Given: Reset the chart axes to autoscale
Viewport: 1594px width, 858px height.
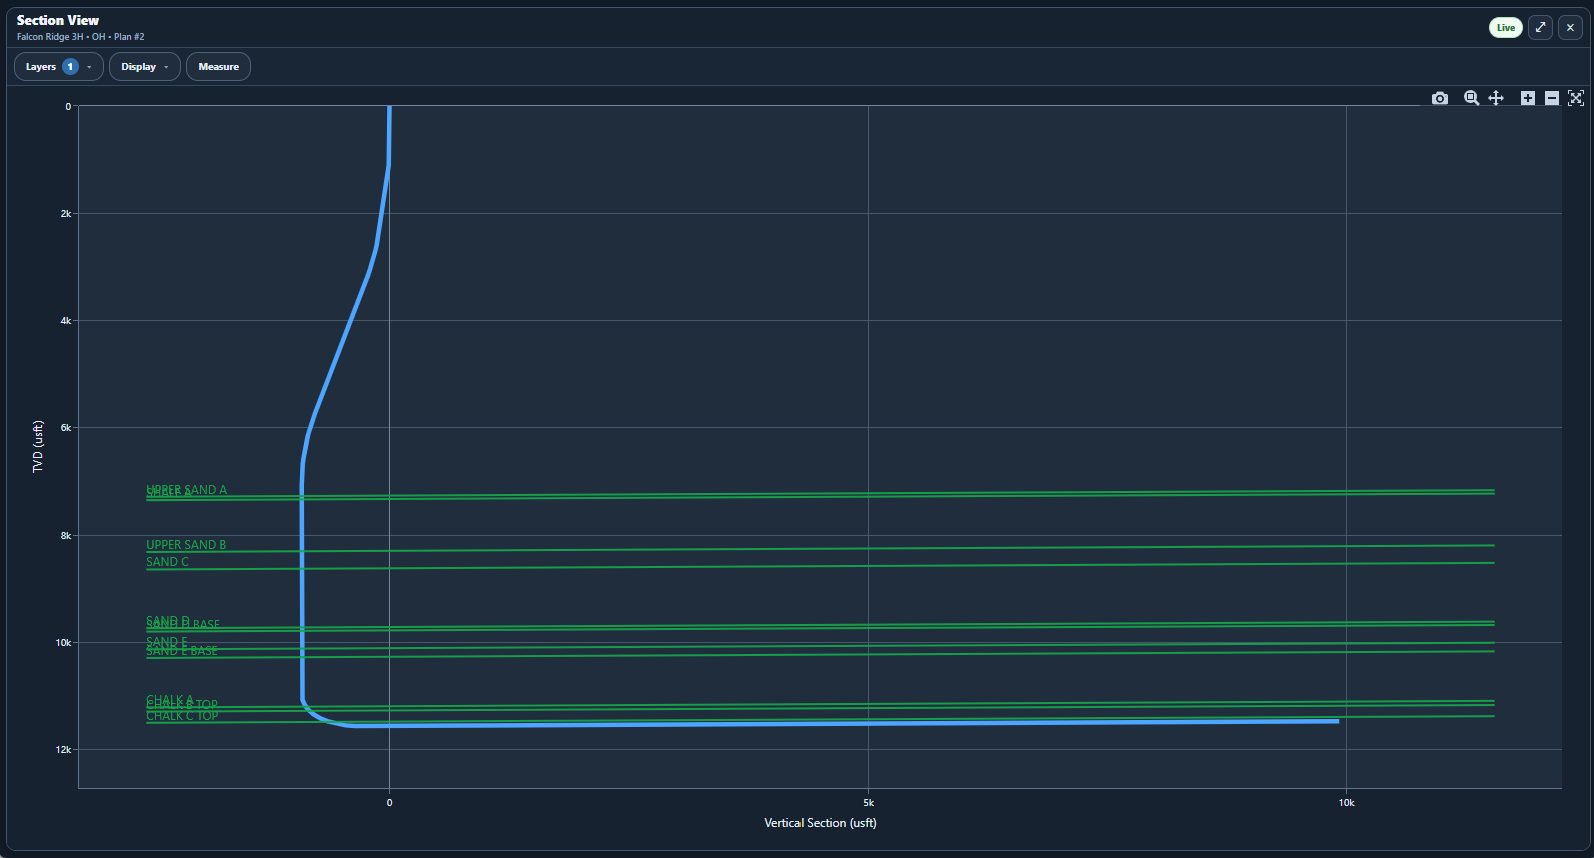Looking at the screenshot, I should (x=1576, y=98).
